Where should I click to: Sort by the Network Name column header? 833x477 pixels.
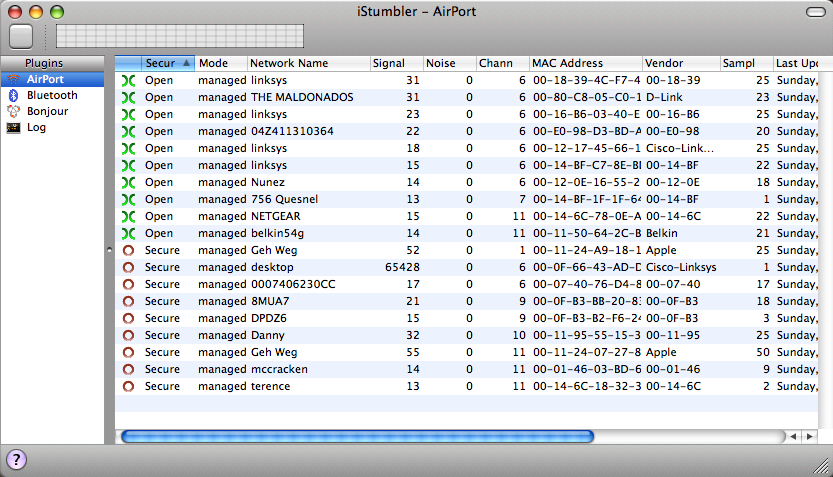(x=308, y=63)
